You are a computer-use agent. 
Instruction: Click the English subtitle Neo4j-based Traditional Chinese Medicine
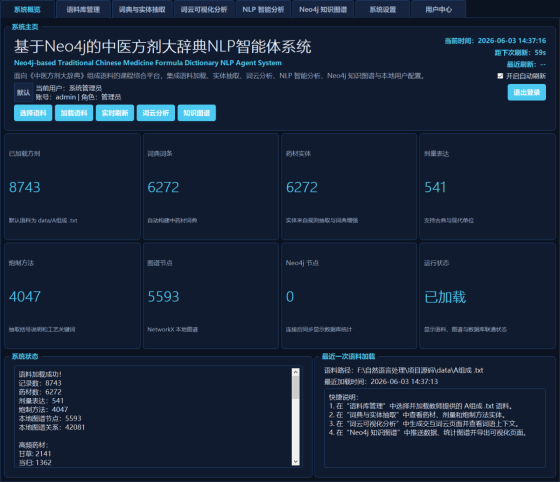(148, 63)
